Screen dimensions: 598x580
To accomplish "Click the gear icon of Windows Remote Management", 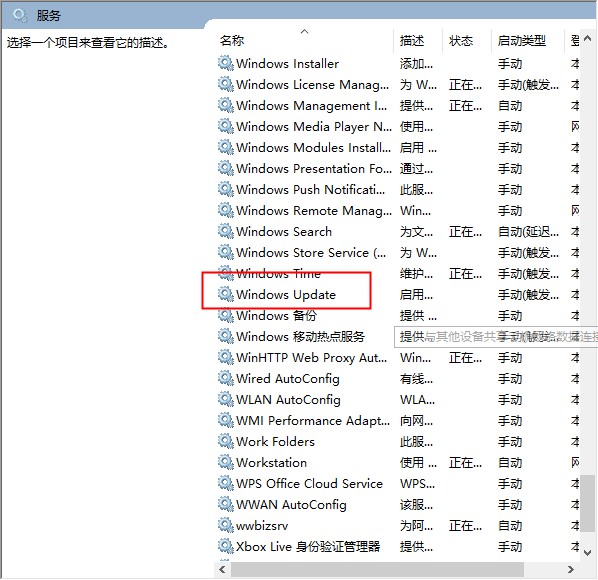I will [225, 210].
